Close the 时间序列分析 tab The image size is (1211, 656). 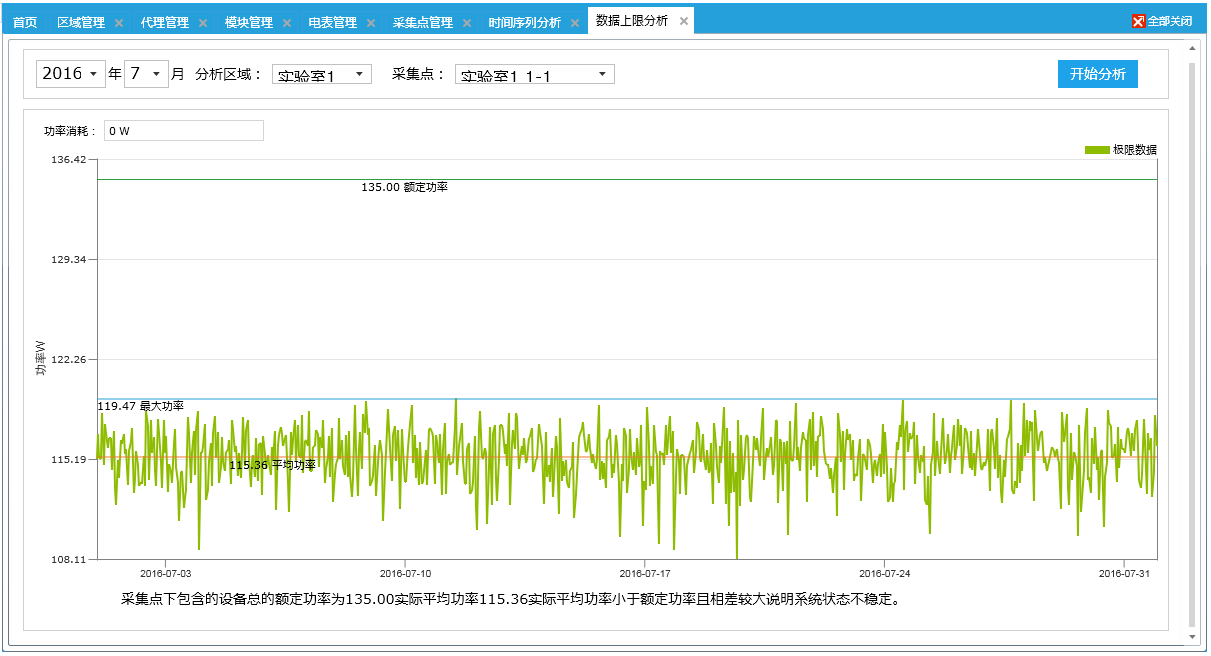(x=575, y=23)
